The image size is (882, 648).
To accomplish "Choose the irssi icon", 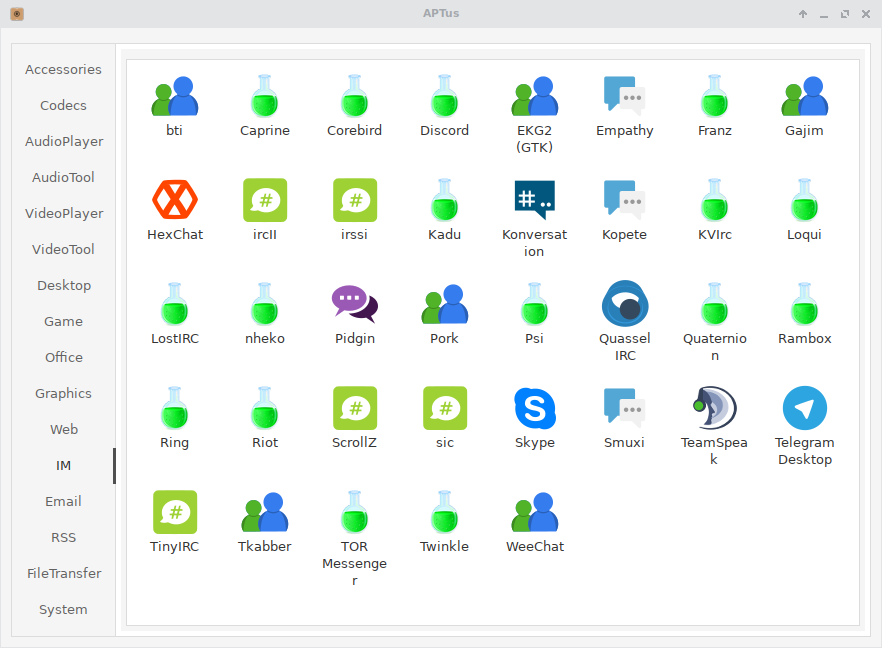I will point(354,200).
